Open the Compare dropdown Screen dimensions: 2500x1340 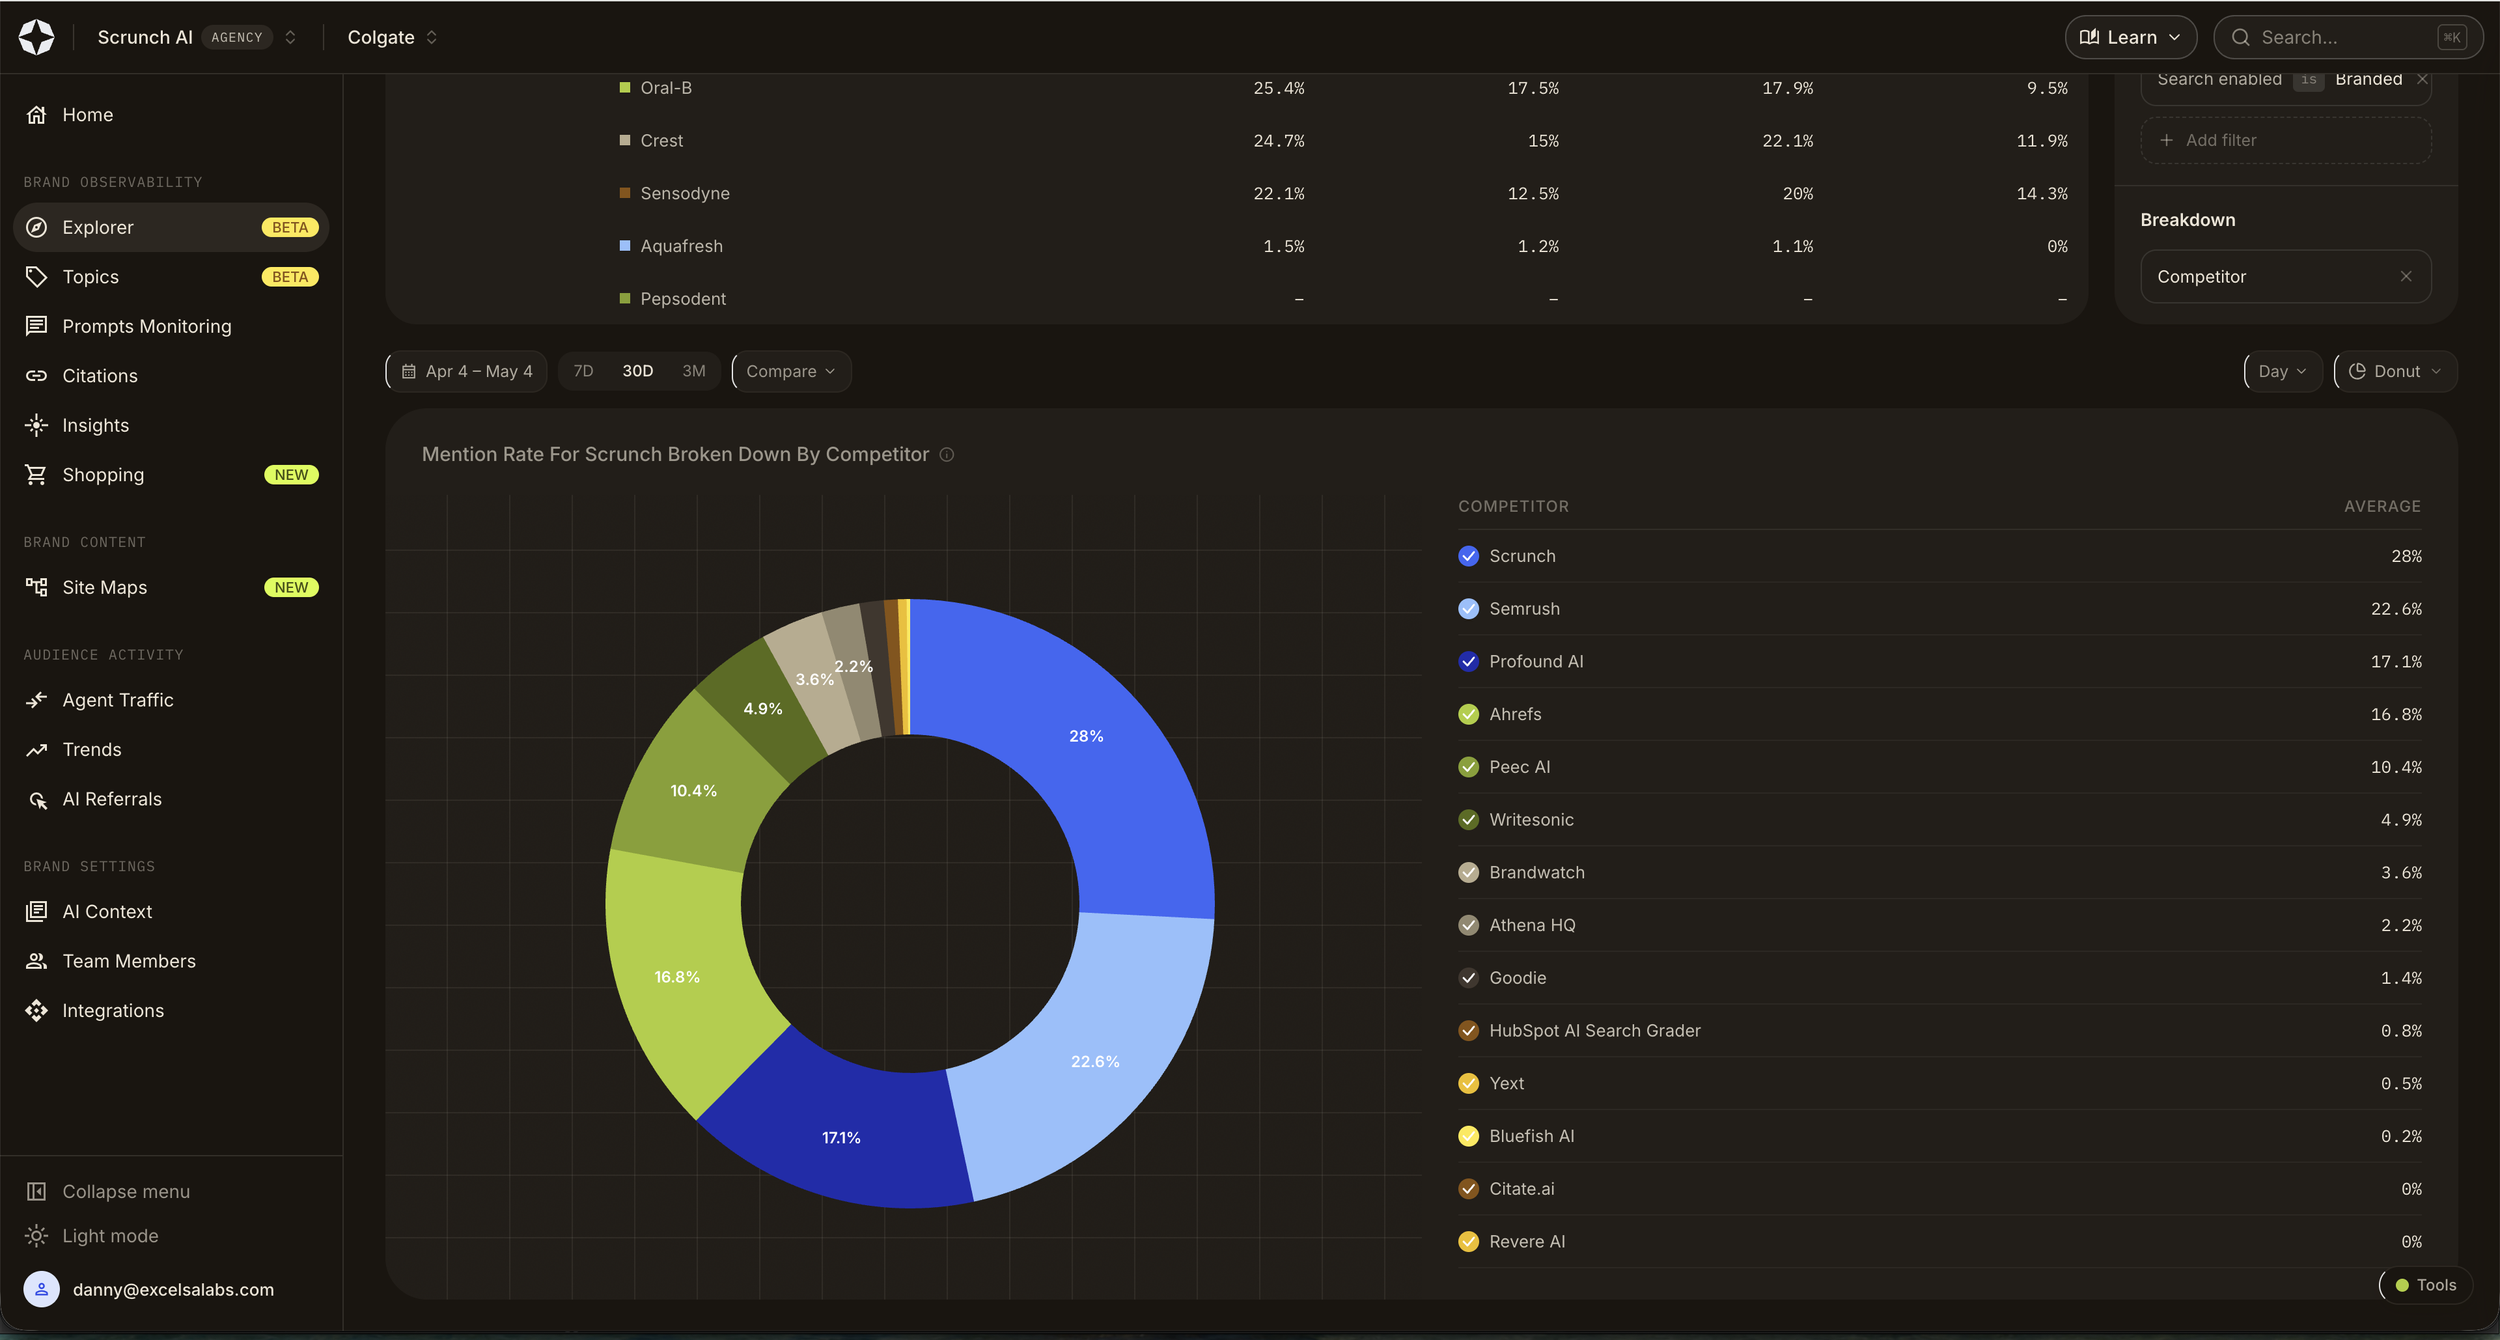[791, 372]
